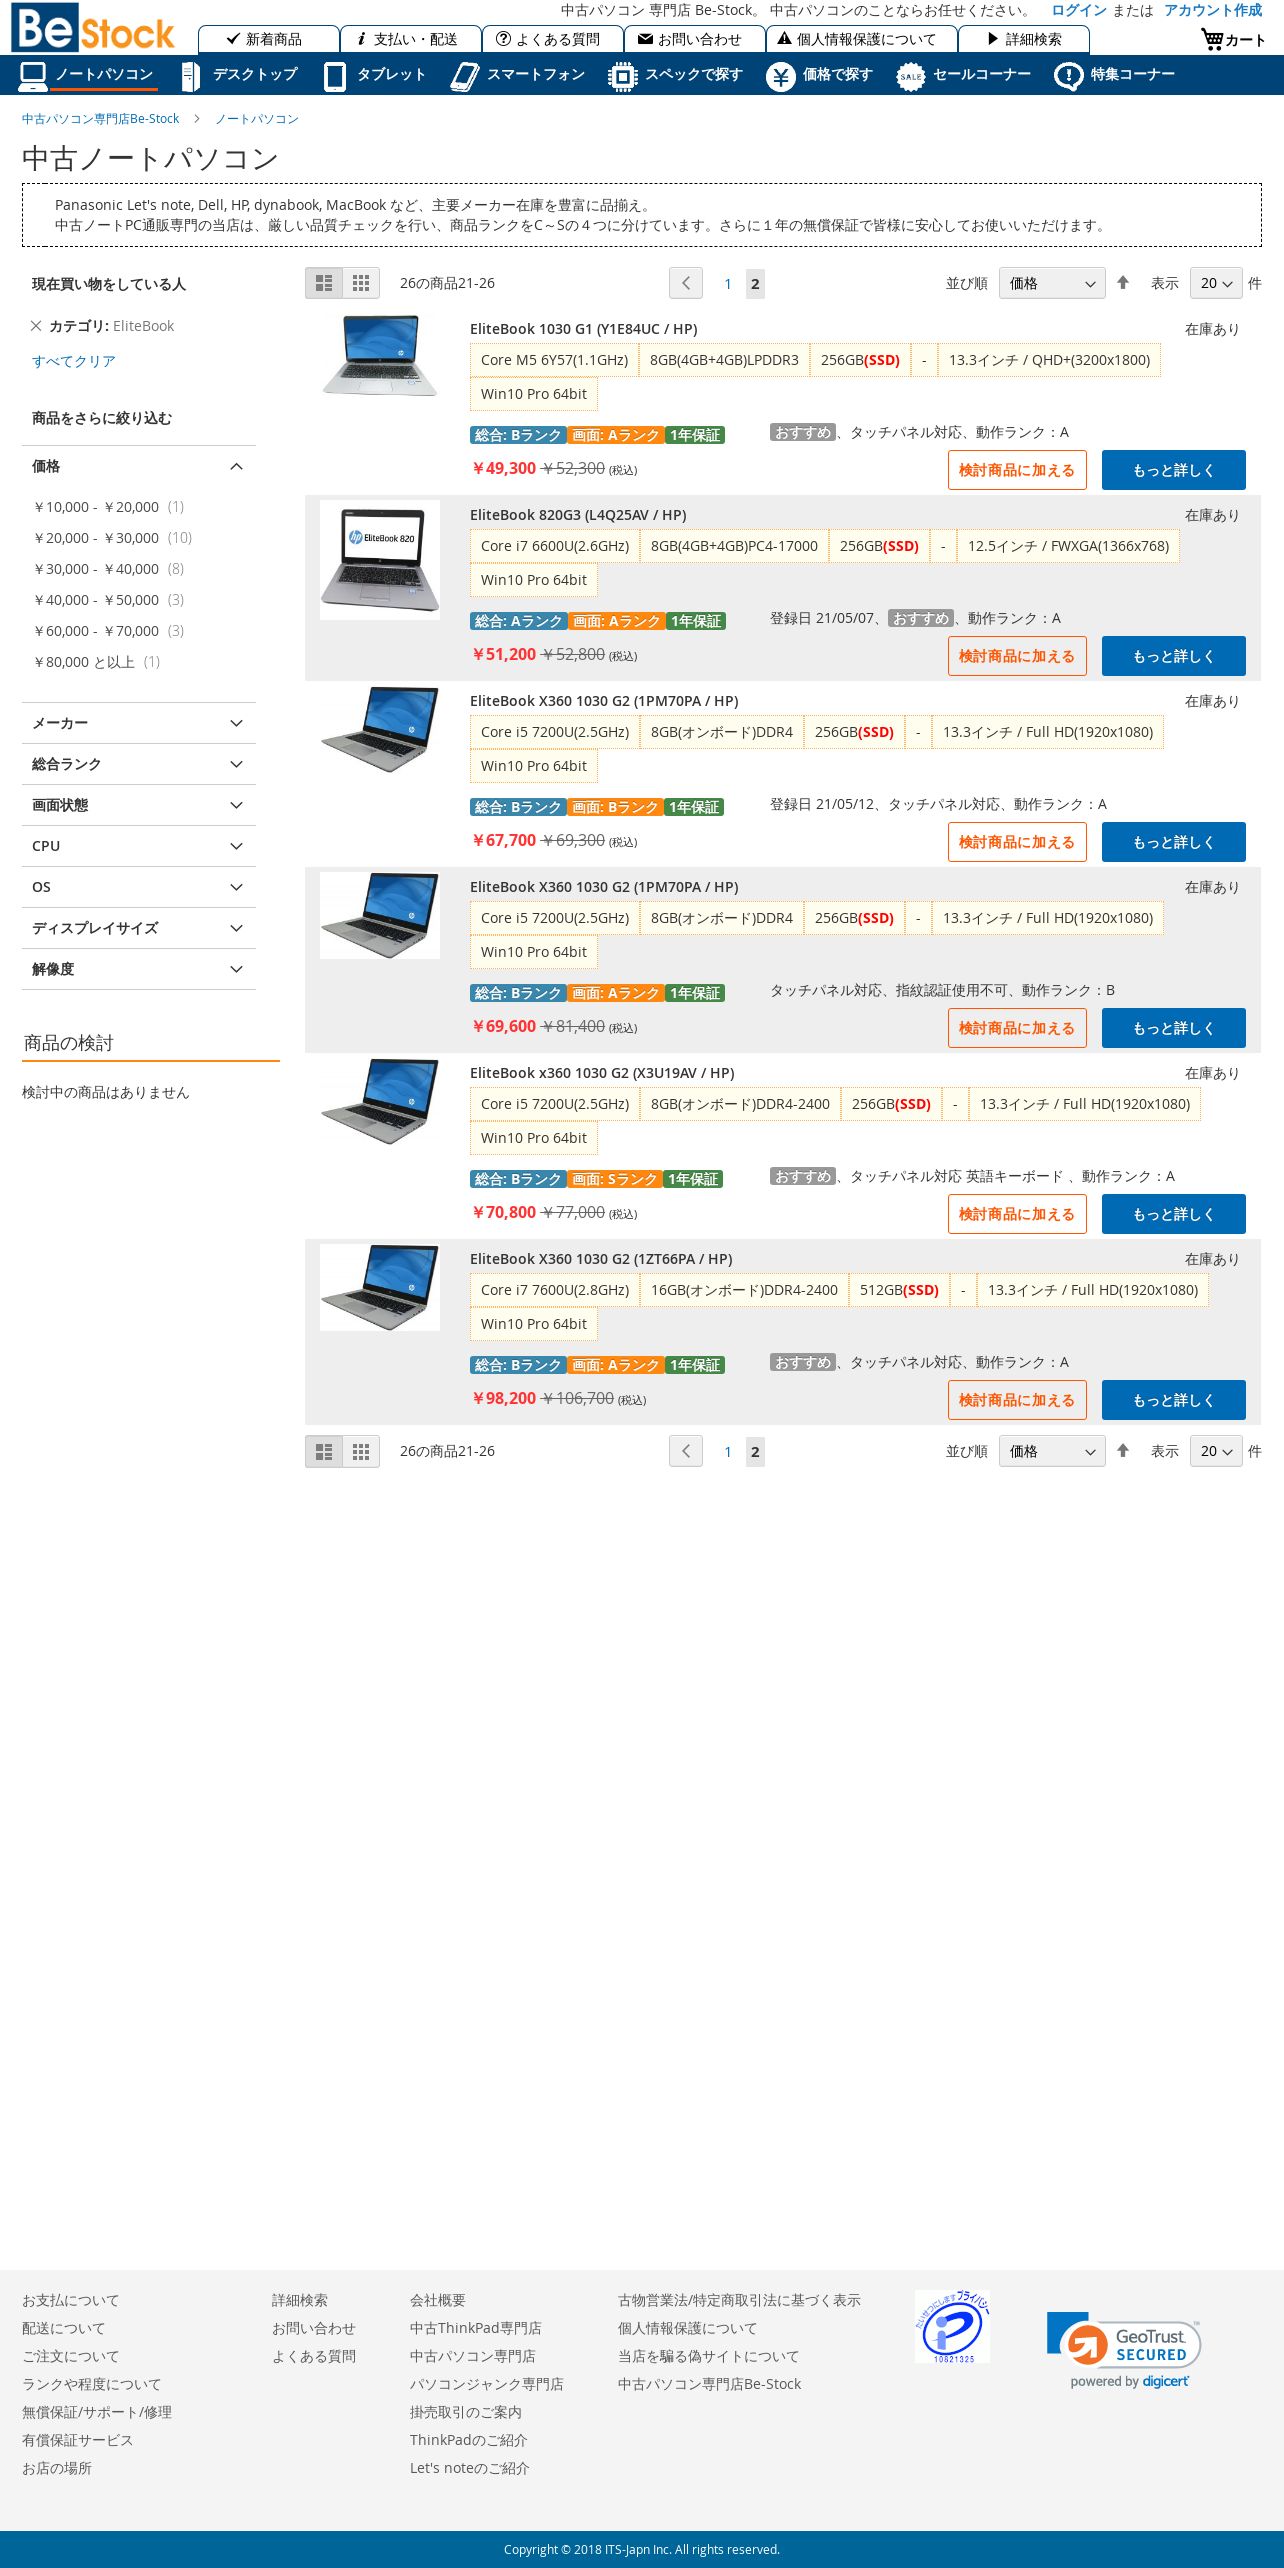Image resolution: width=1284 pixels, height=2568 pixels.
Task: Collapse the 価格 filter section
Action: (x=139, y=466)
